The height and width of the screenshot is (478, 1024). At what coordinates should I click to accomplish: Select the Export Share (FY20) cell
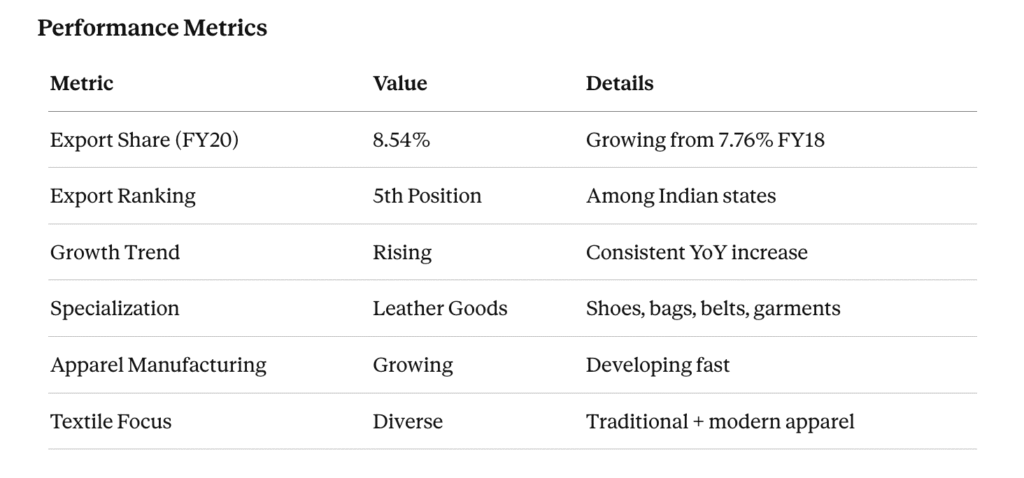coord(144,140)
